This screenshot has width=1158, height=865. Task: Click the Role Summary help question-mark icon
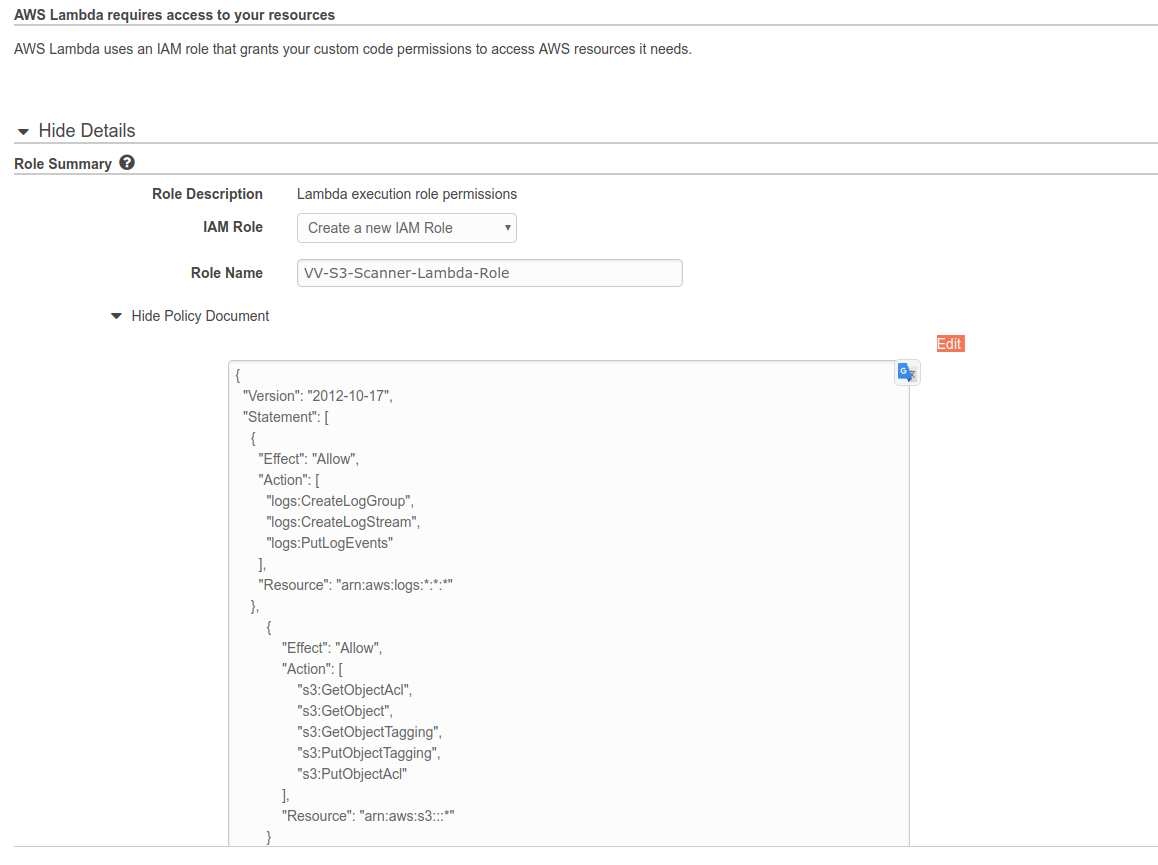coord(127,163)
